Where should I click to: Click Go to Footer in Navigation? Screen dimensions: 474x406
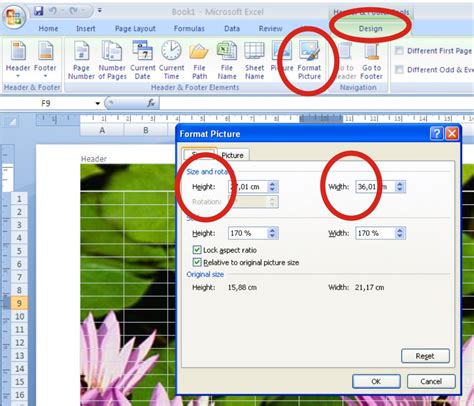371,61
